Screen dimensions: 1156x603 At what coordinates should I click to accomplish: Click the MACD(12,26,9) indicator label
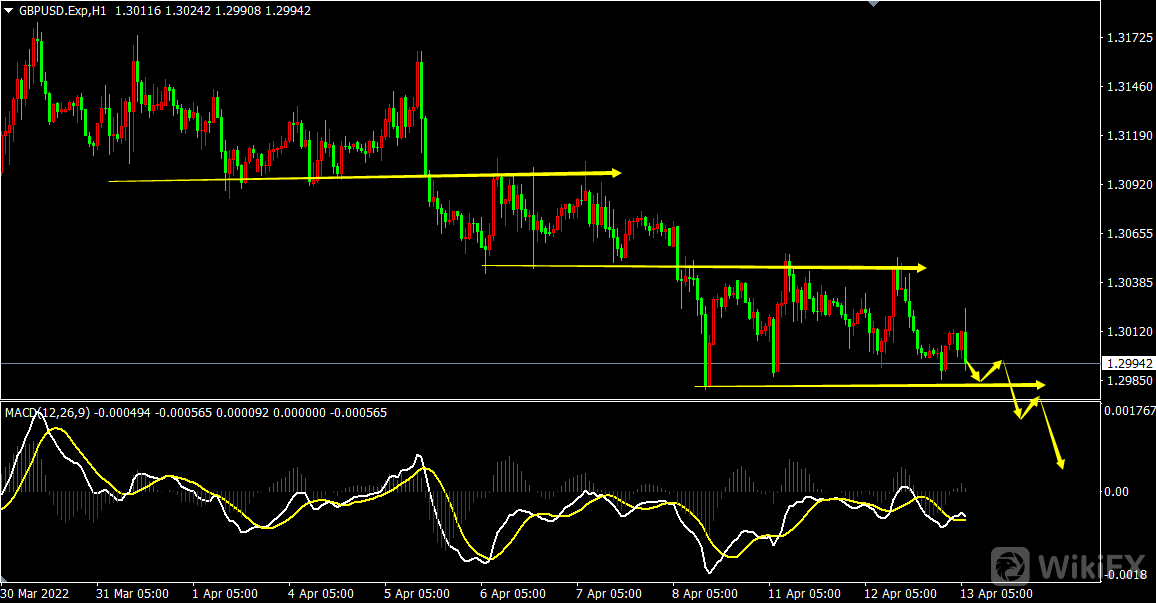(x=47, y=413)
